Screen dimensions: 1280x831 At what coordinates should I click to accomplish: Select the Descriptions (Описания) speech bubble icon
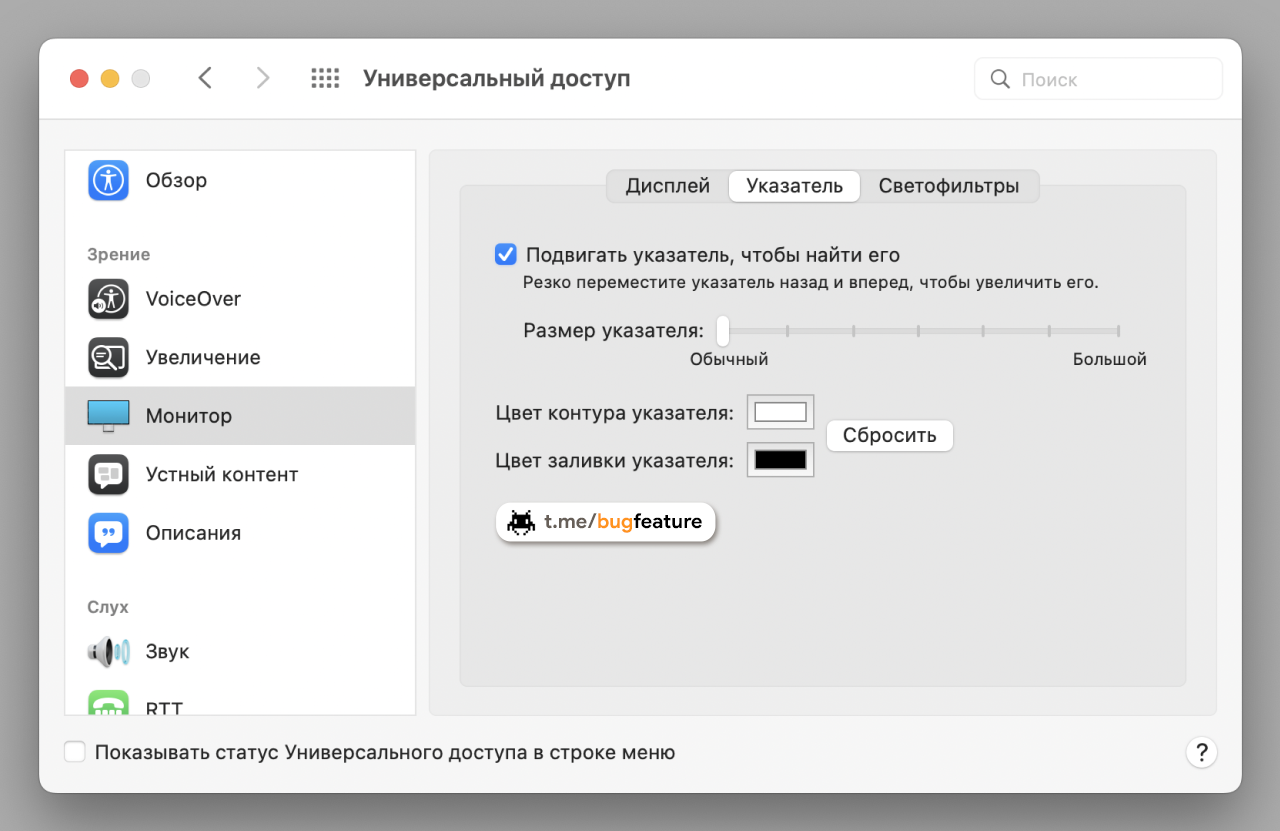[x=108, y=533]
